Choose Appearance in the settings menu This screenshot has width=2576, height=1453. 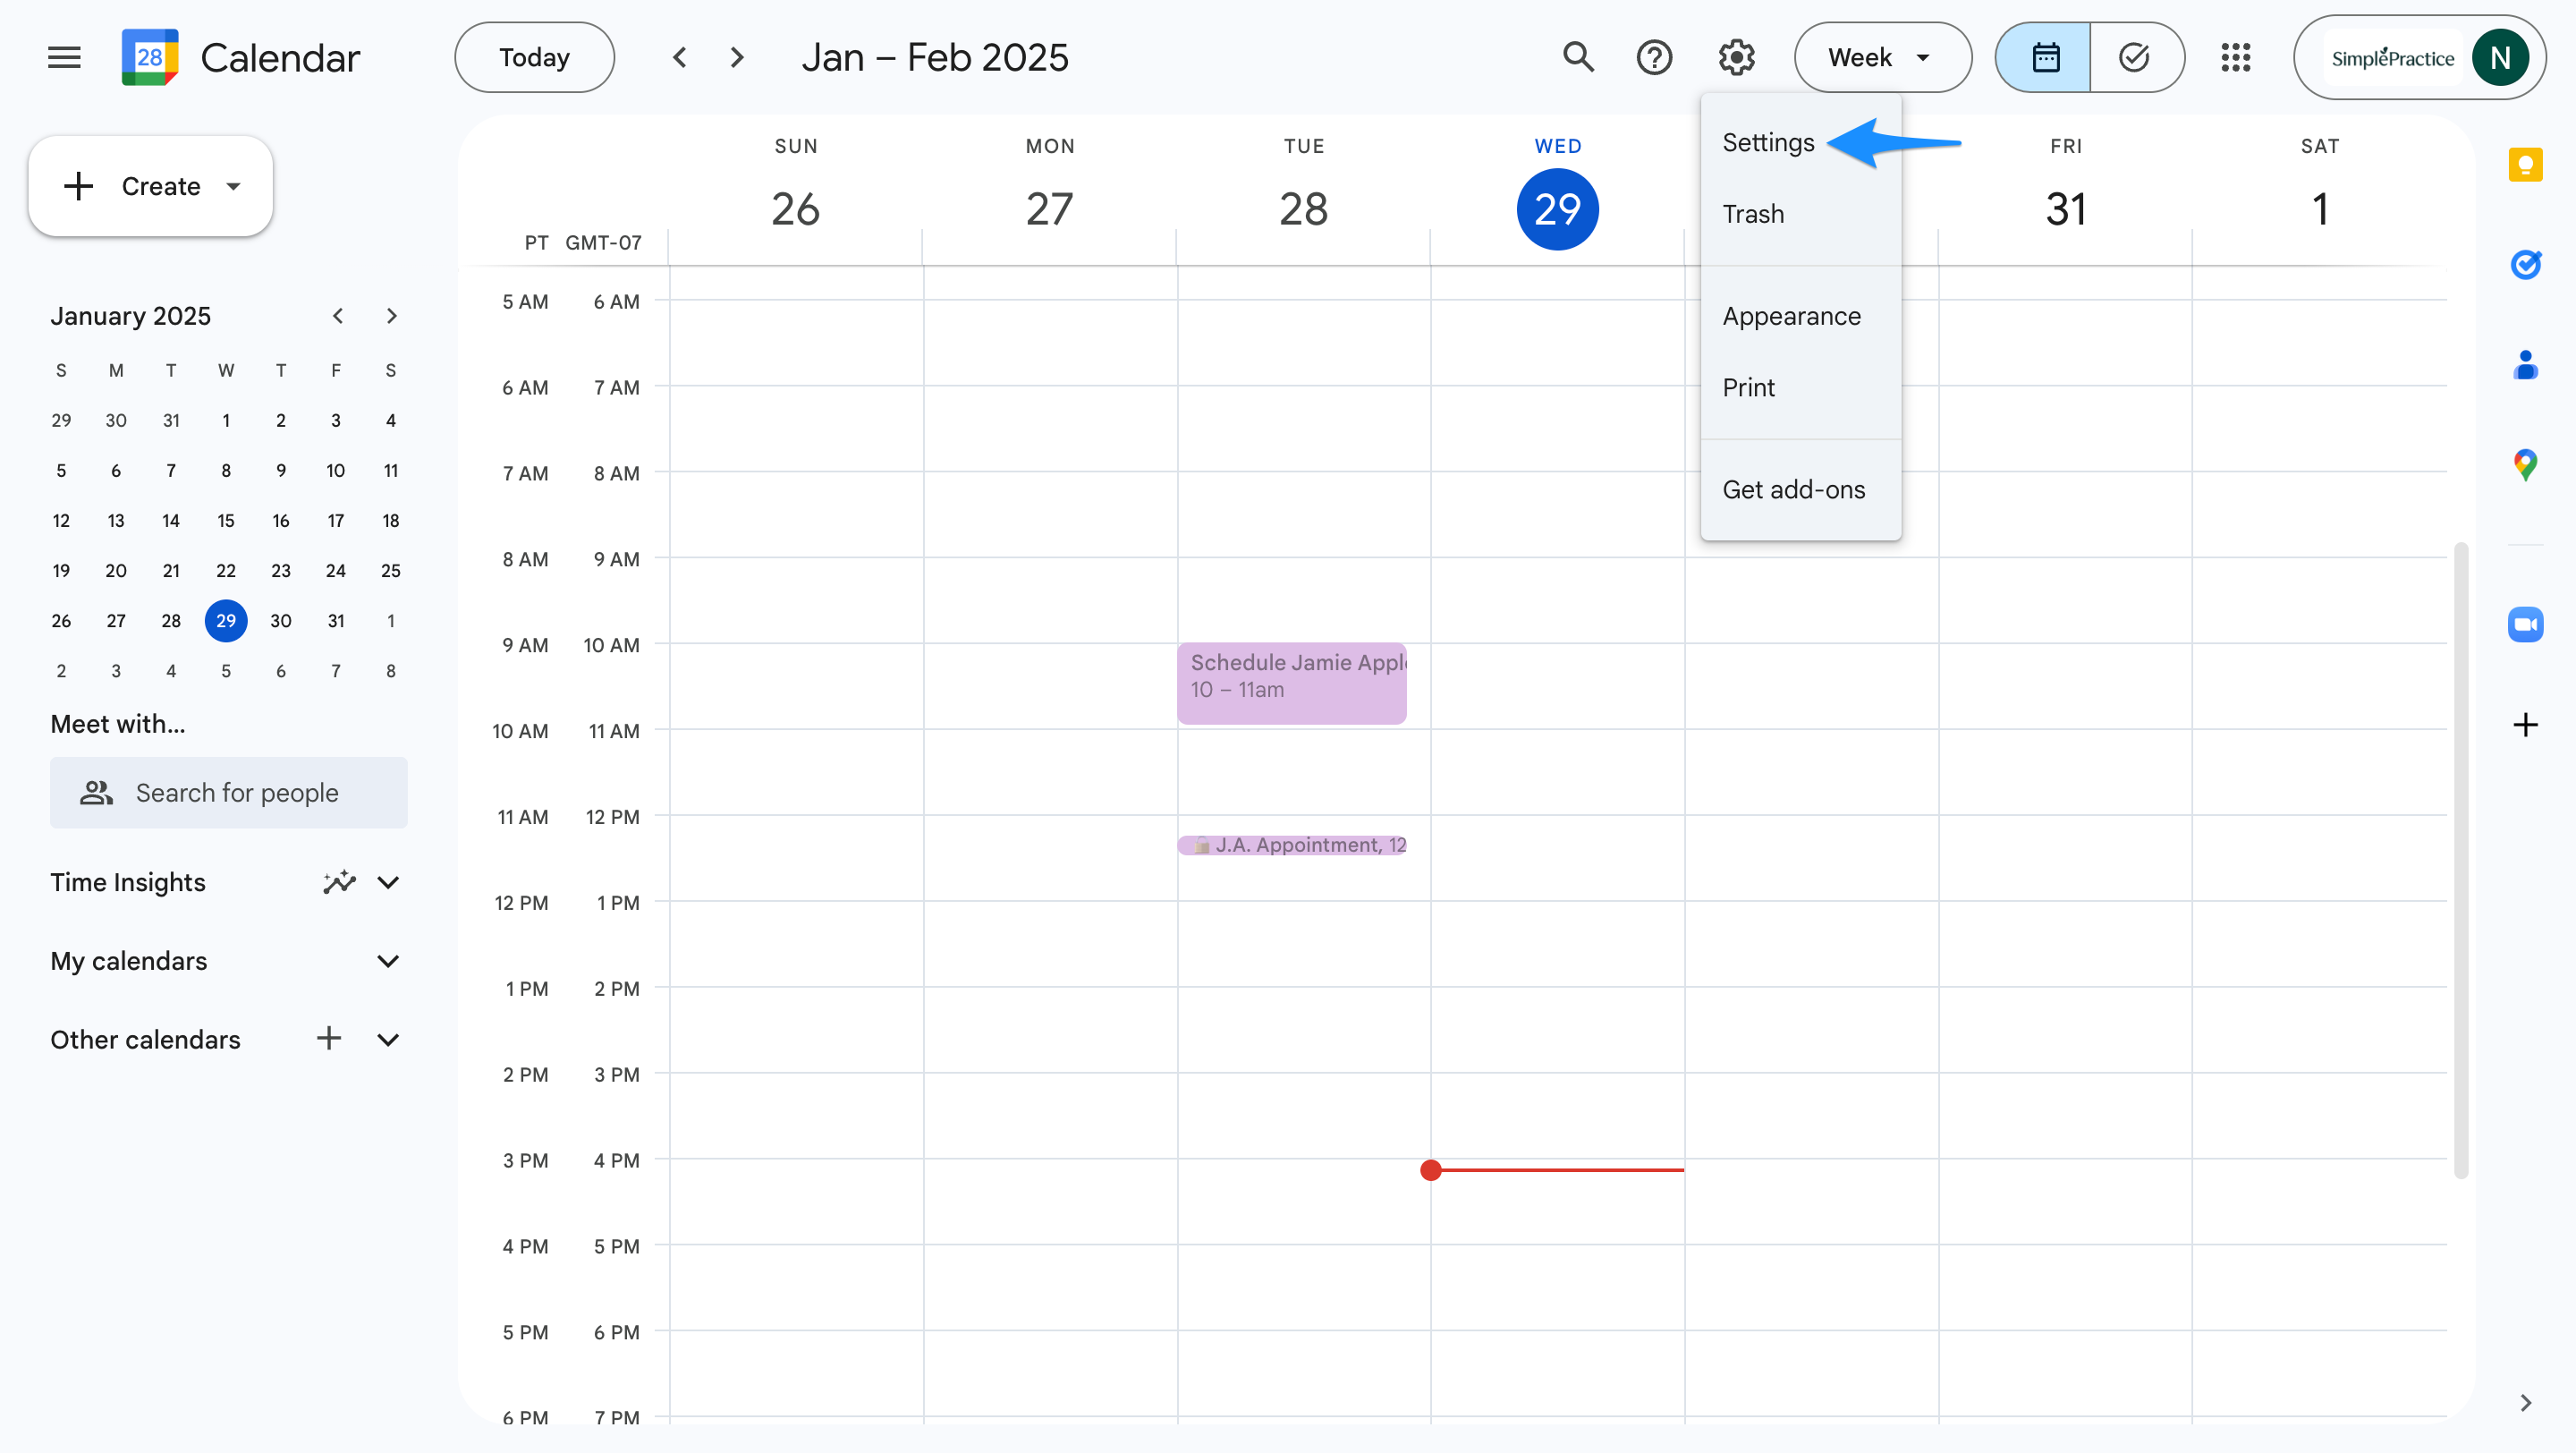(x=1791, y=316)
